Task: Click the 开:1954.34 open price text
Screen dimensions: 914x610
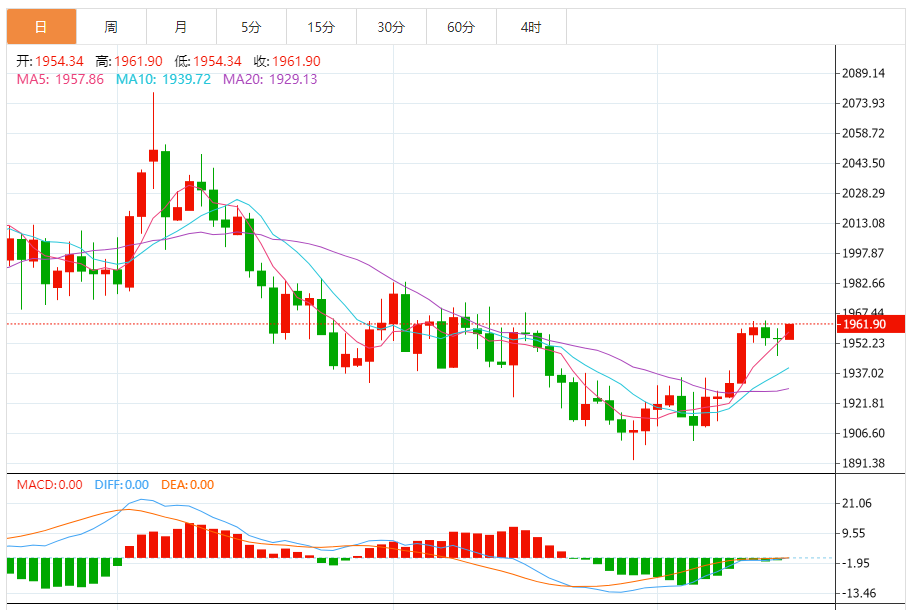Action: 50,61
